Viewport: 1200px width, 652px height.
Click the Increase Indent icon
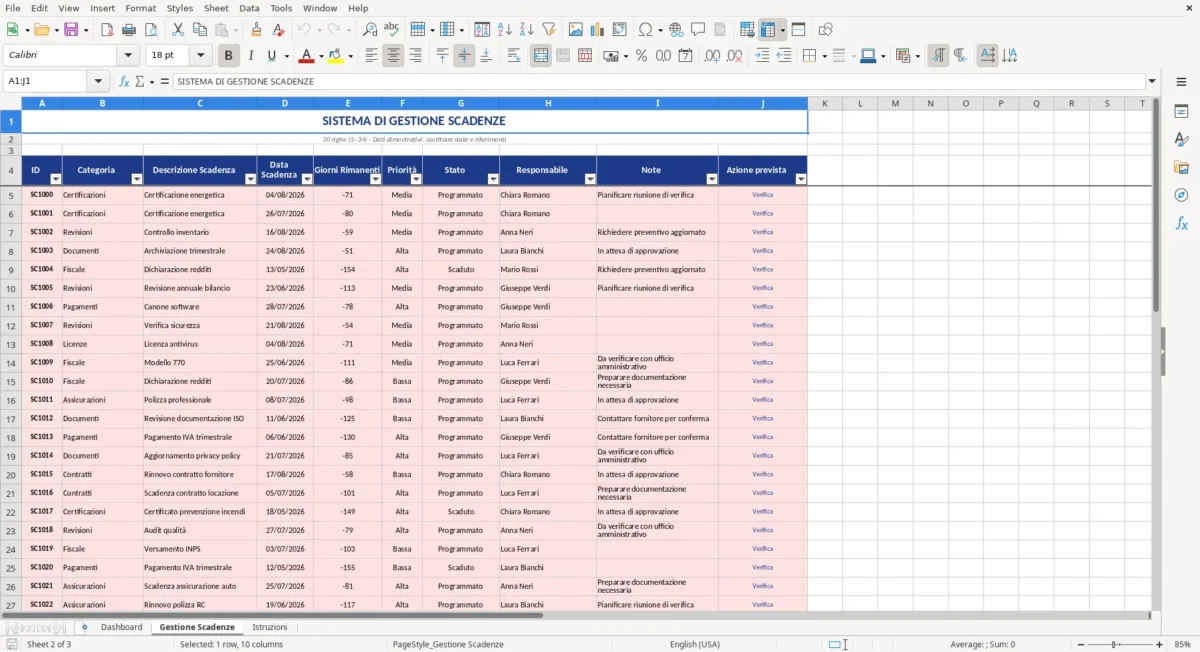pyautogui.click(x=762, y=56)
